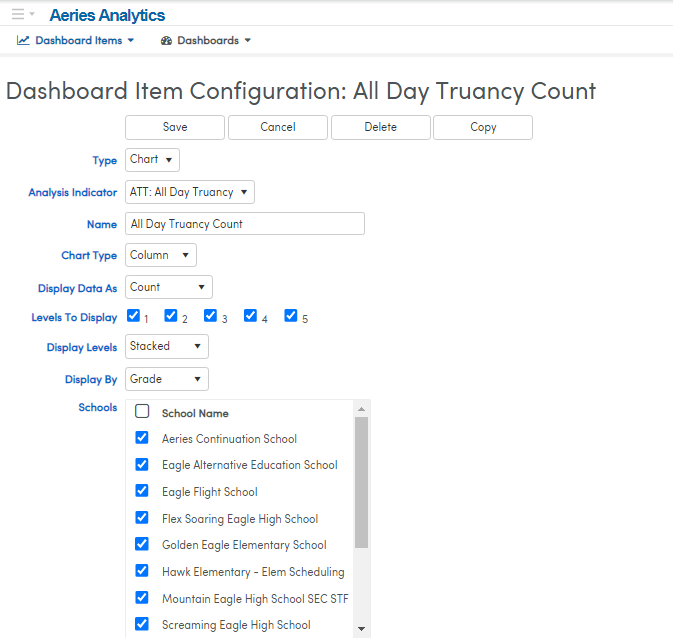Viewport: 673px width, 638px height.
Task: Click the Dashboards gauge icon
Action: point(167,40)
